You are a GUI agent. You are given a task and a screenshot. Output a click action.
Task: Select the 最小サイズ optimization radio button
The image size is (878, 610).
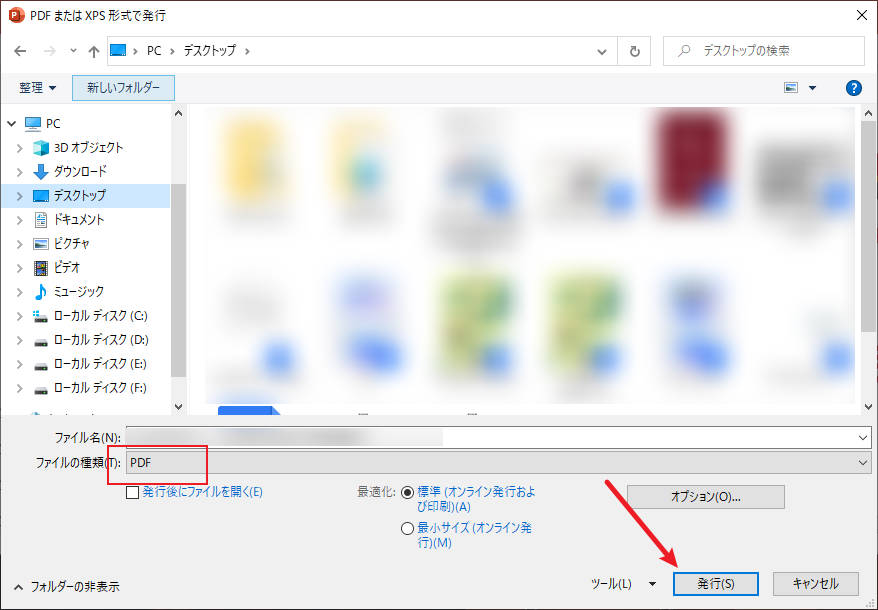[x=407, y=528]
